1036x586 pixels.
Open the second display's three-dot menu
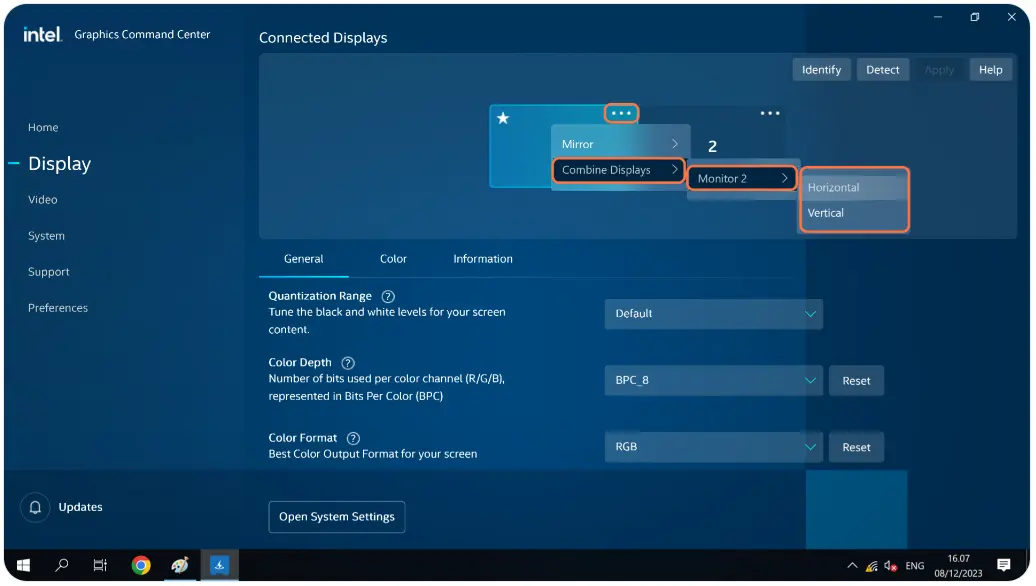pos(770,113)
